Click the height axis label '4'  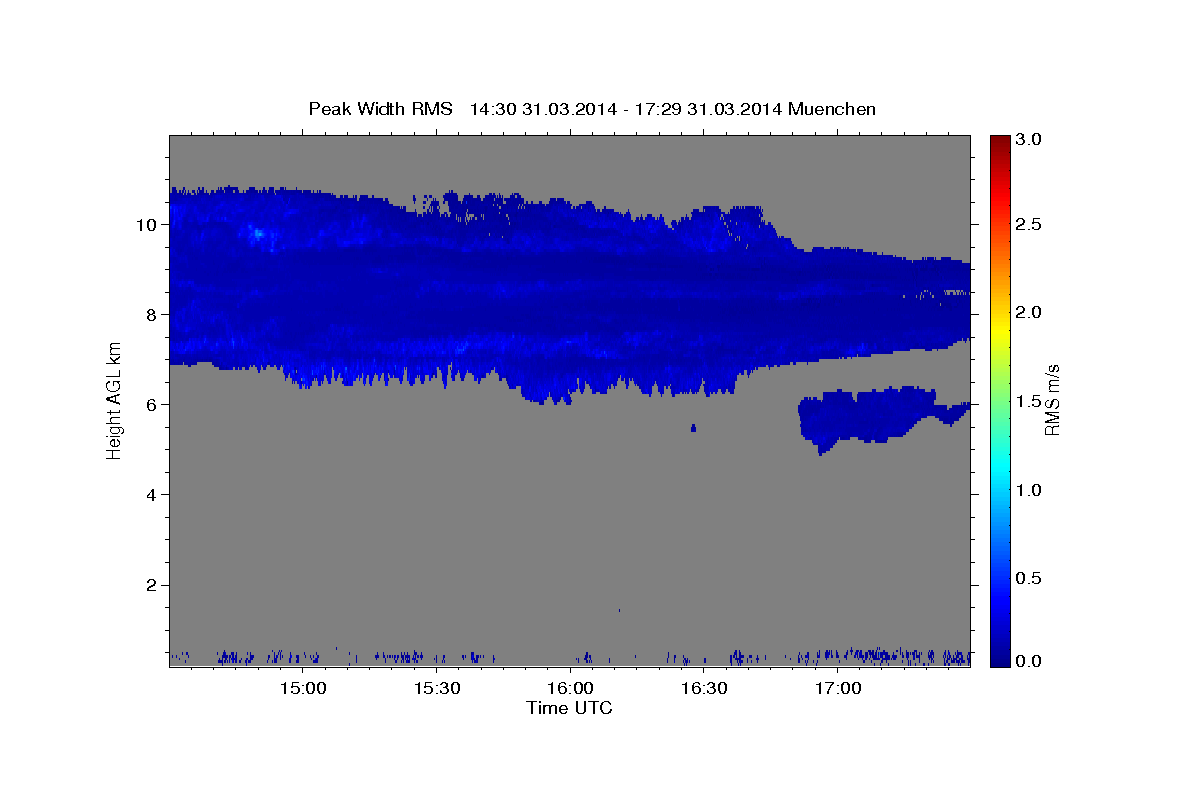152,494
